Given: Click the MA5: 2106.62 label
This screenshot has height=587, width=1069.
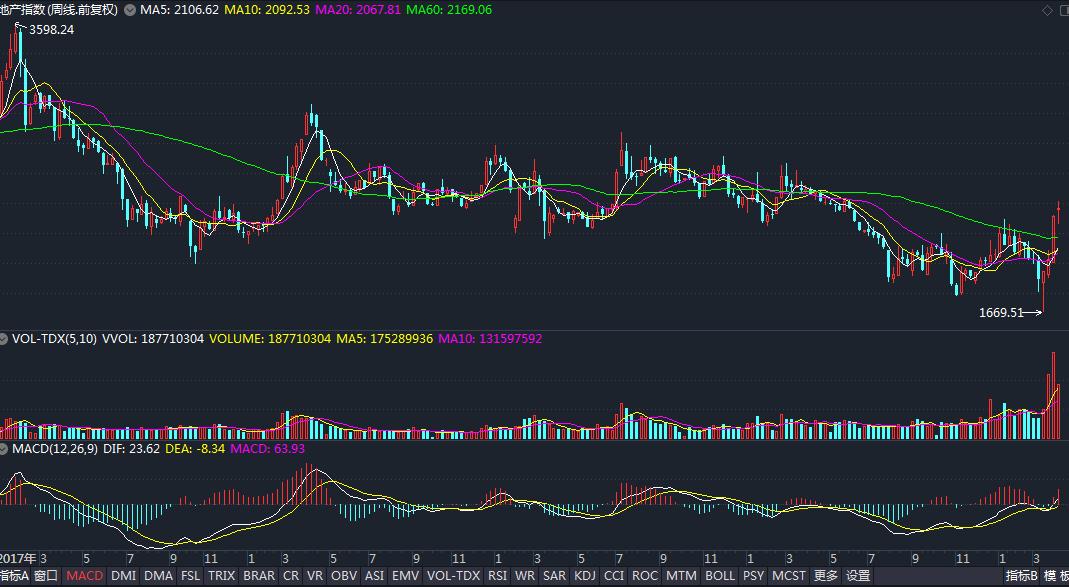Looking at the screenshot, I should (x=179, y=10).
